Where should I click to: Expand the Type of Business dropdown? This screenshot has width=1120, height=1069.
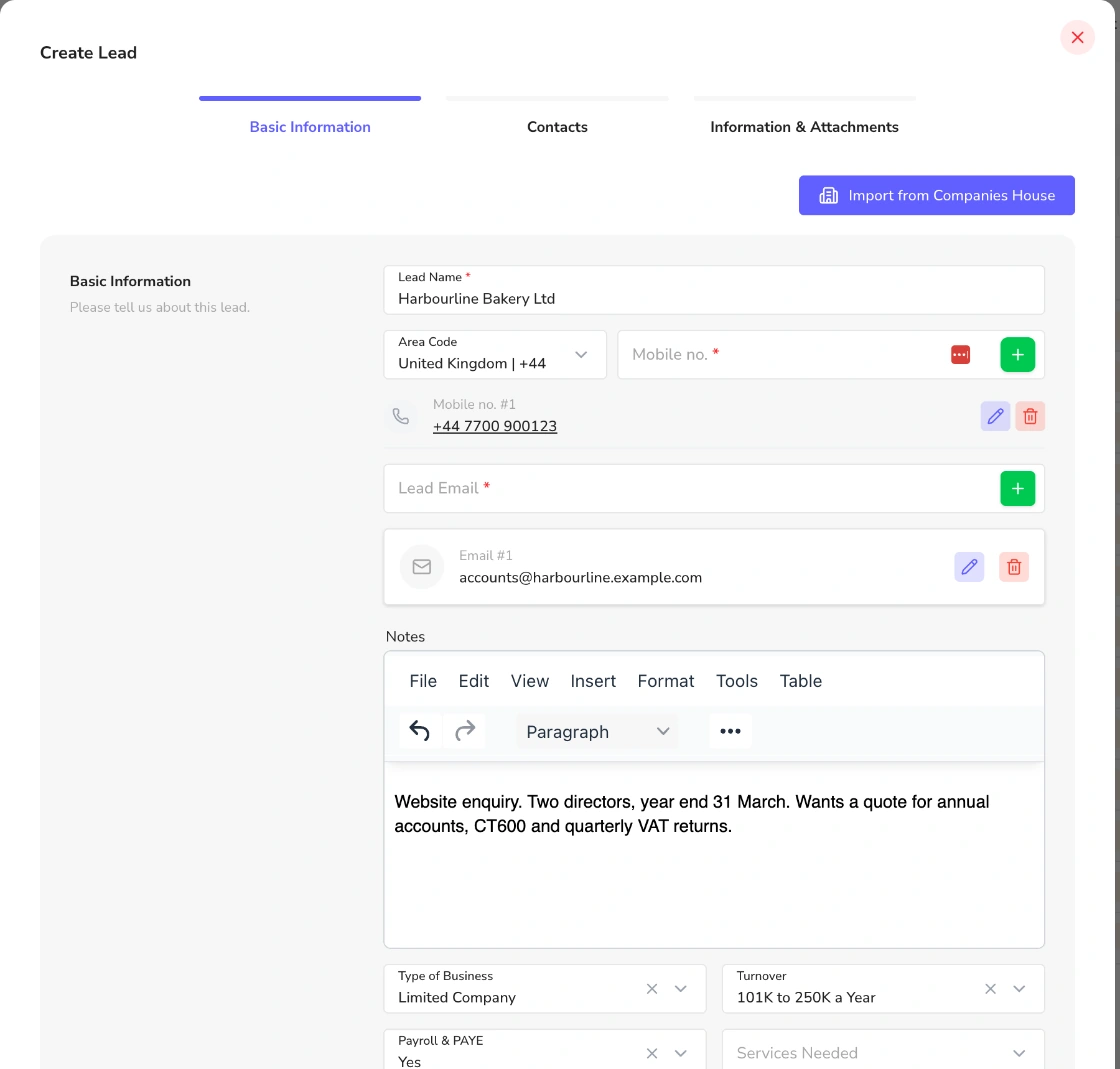click(x=681, y=989)
